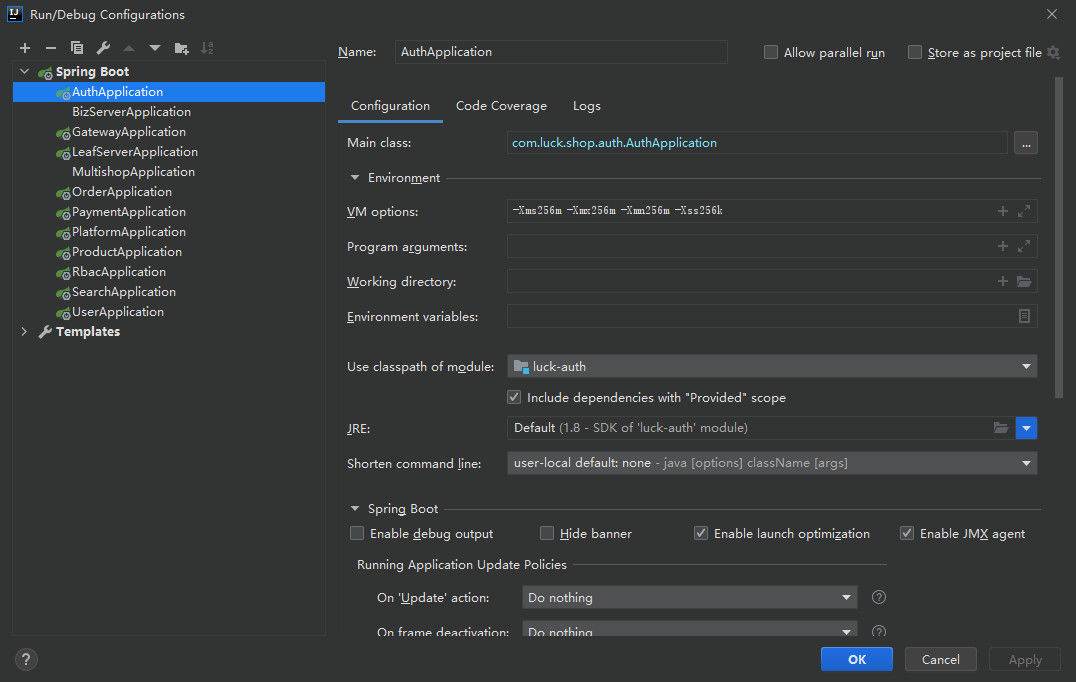1076x682 pixels.
Task: Expand the Templates tree node
Action: (24, 332)
